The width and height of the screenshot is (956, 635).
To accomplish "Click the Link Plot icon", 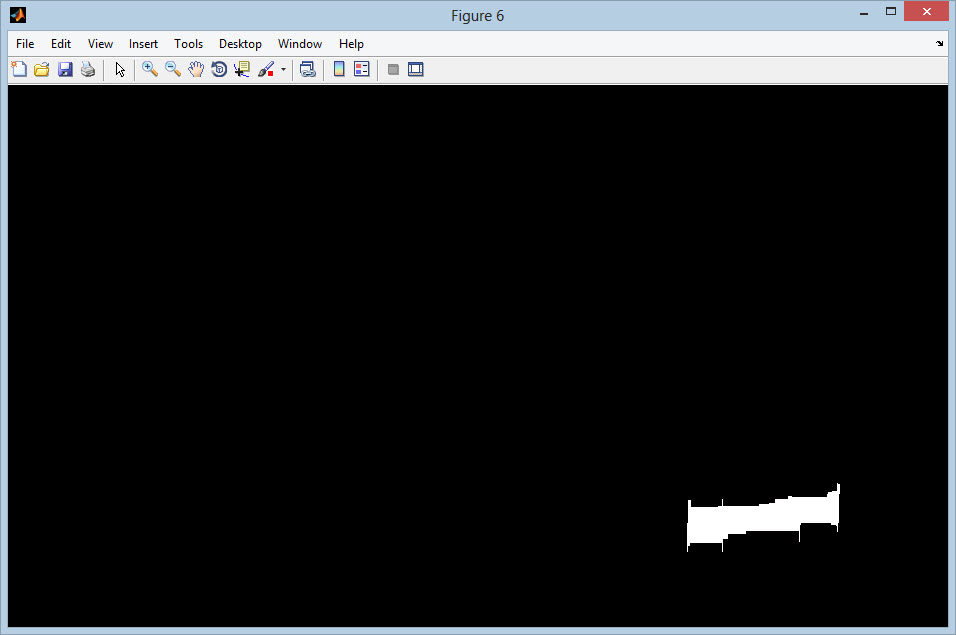I will pos(308,69).
